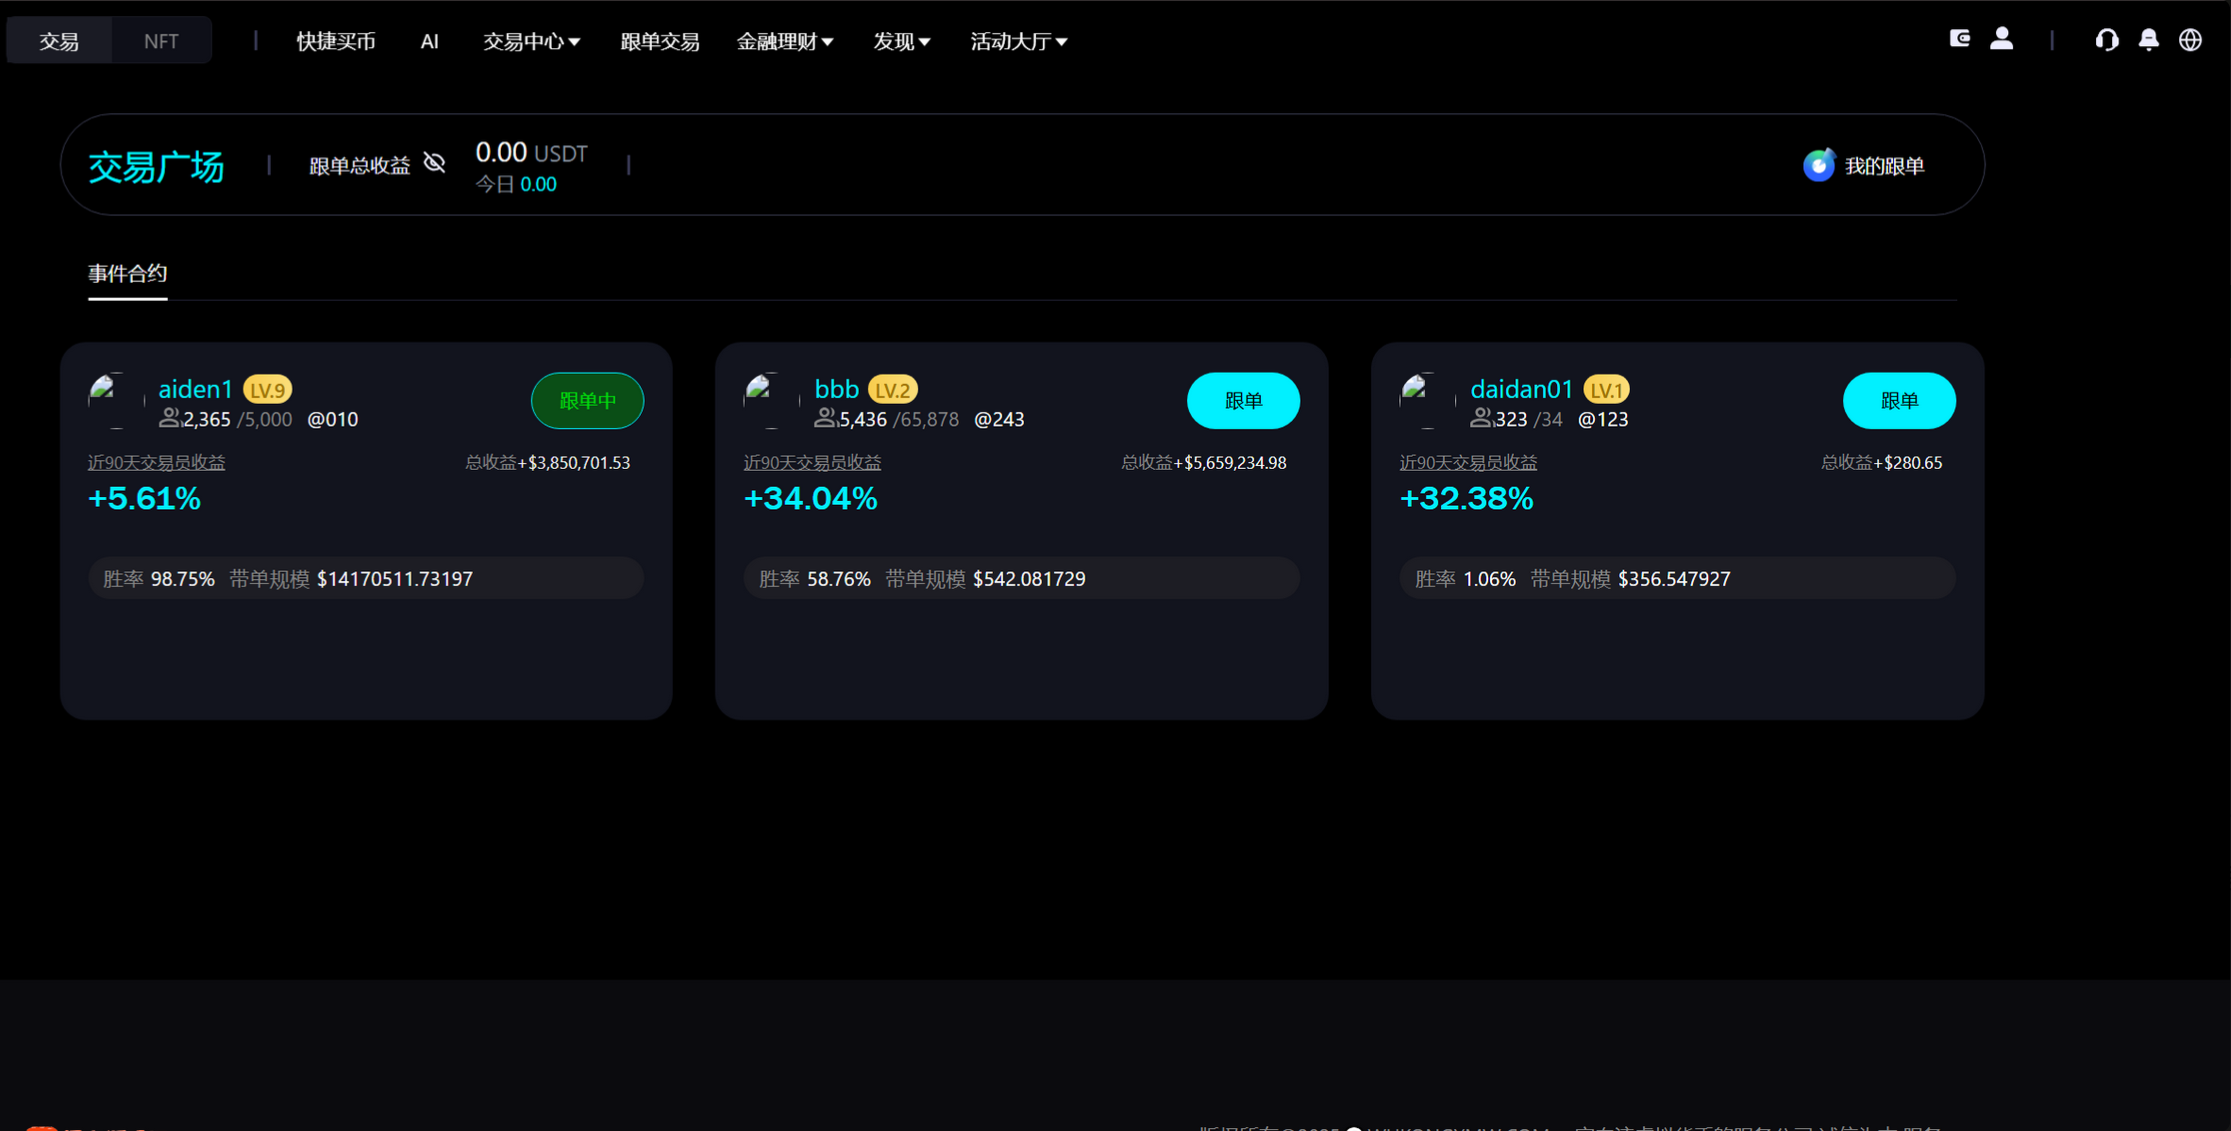Screen dimensions: 2231x1131
Task: Expand the 活动大厅 dropdown menu
Action: 1018,41
